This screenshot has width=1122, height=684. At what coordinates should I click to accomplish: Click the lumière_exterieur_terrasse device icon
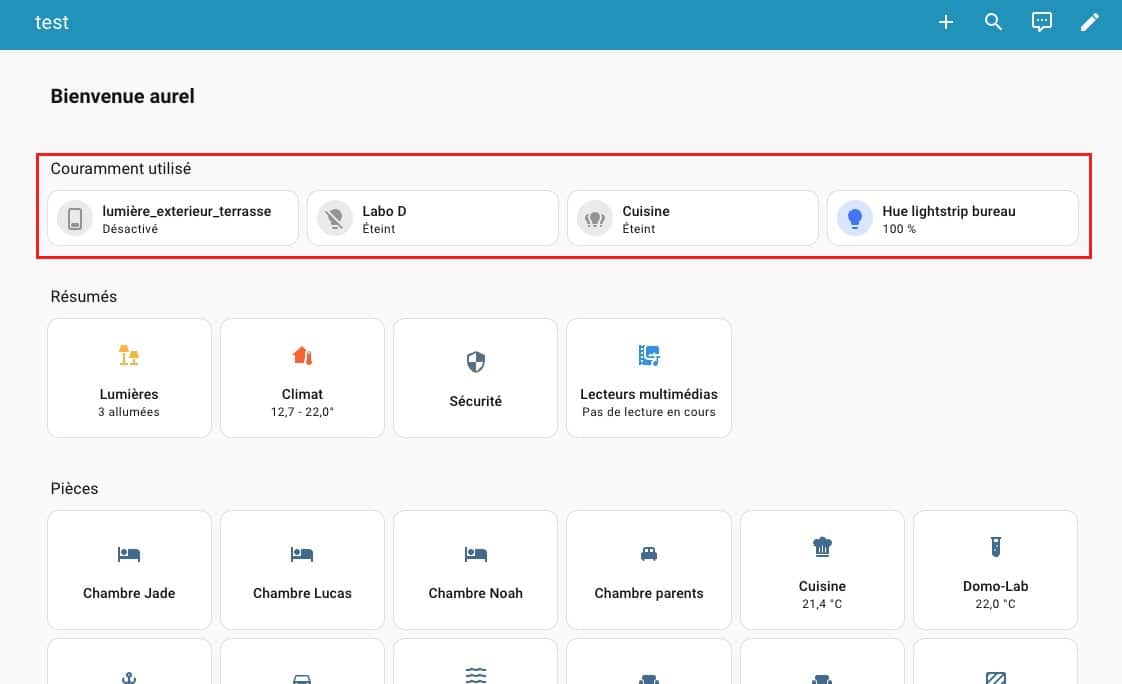point(75,218)
